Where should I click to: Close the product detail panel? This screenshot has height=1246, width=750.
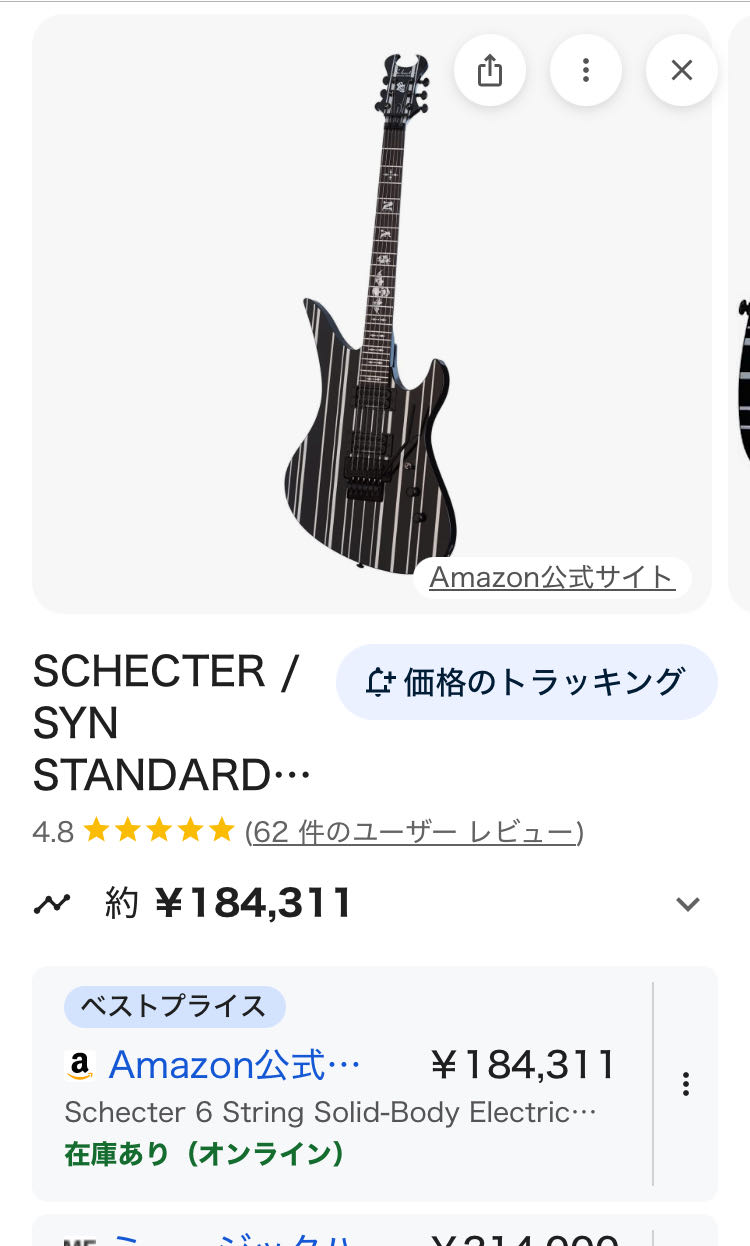tap(682, 70)
